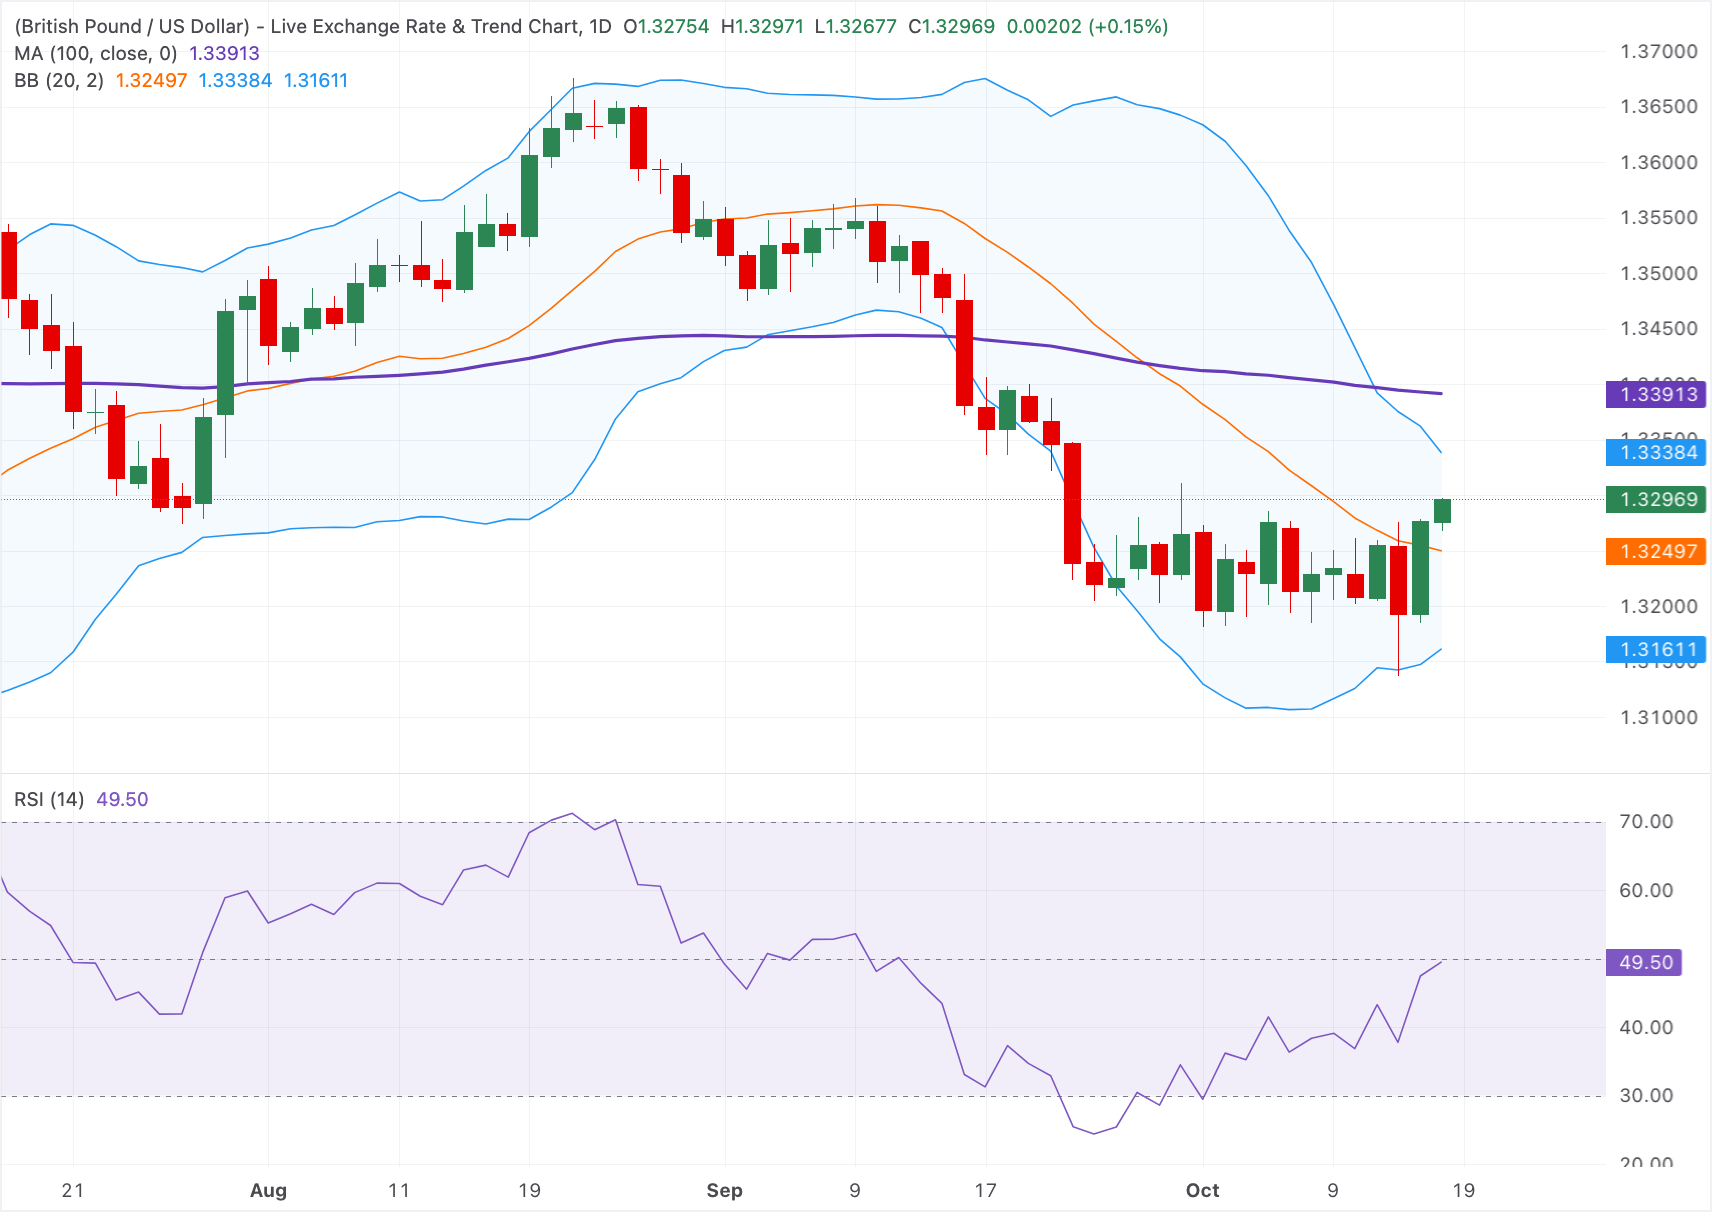Click the MA value 1.33913 in legend
1712x1223 pixels.
tap(224, 54)
